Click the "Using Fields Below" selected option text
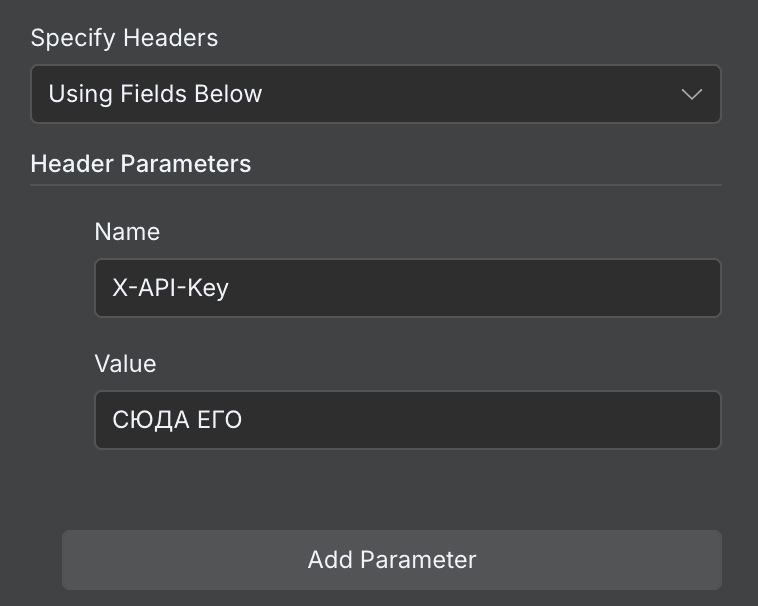 (x=155, y=94)
